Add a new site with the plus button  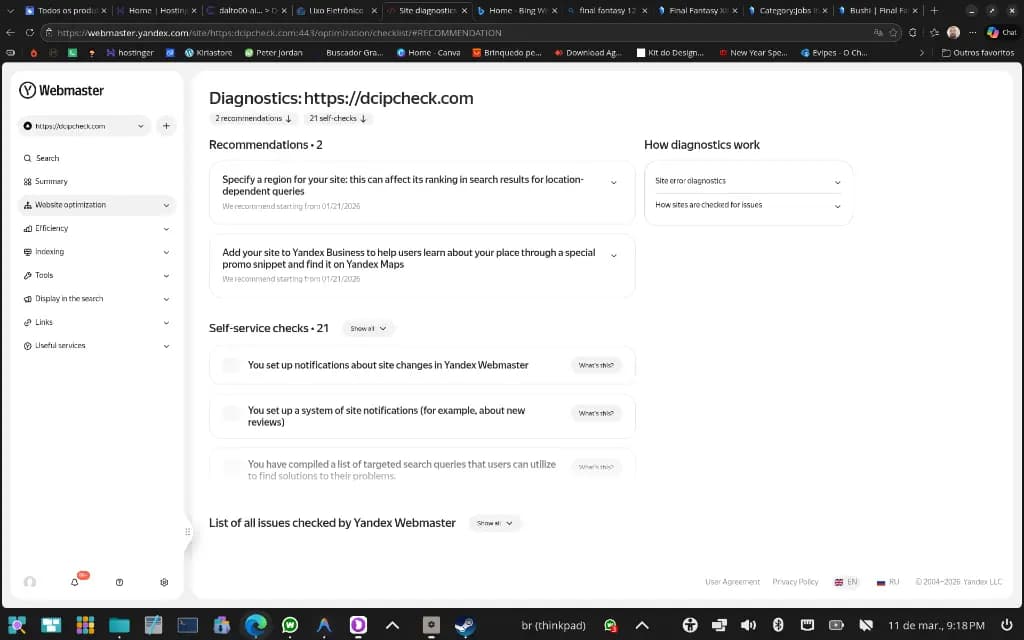(x=166, y=126)
